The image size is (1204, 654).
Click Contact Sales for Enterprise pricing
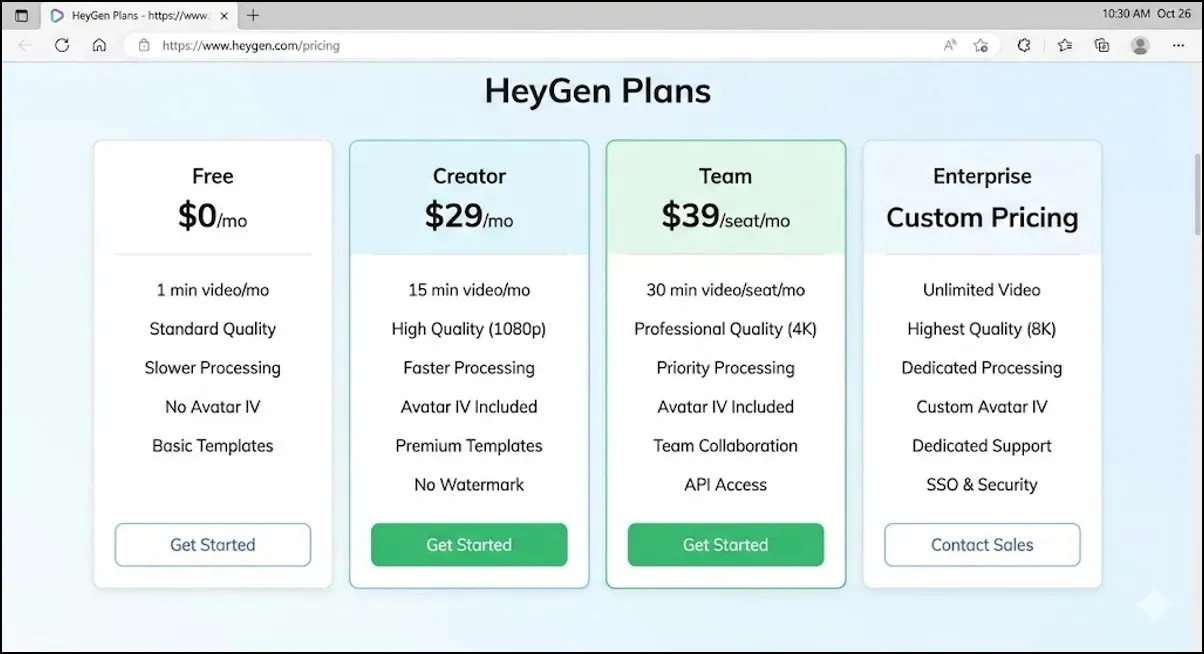tap(981, 545)
